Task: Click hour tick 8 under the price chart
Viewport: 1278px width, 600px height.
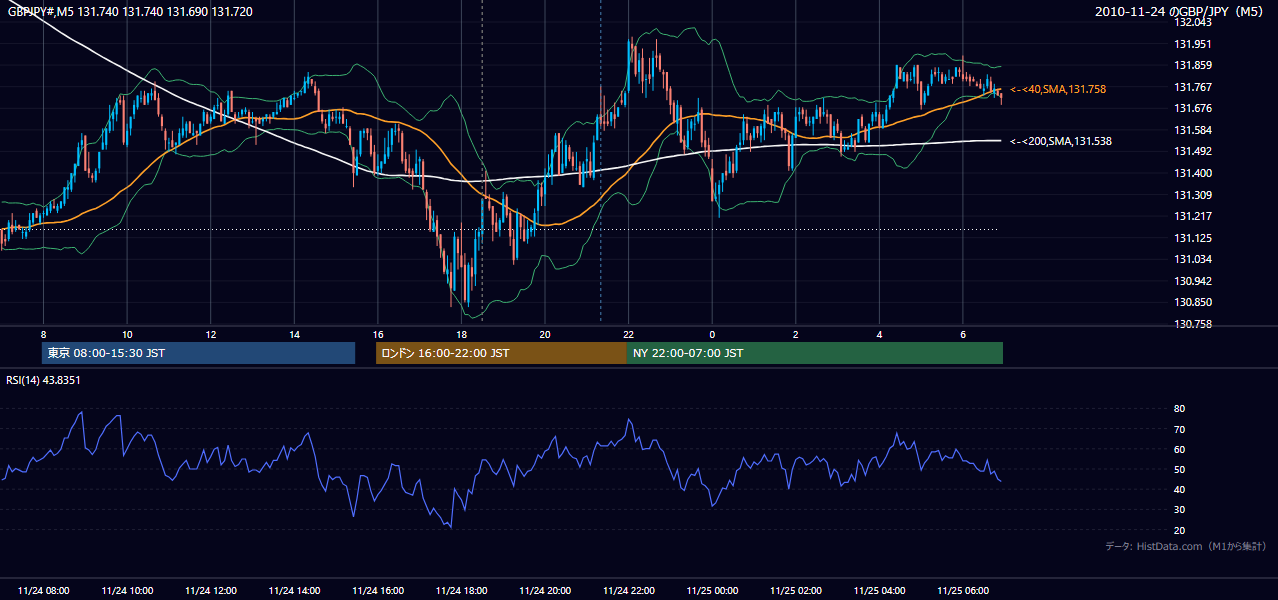Action: click(x=43, y=334)
